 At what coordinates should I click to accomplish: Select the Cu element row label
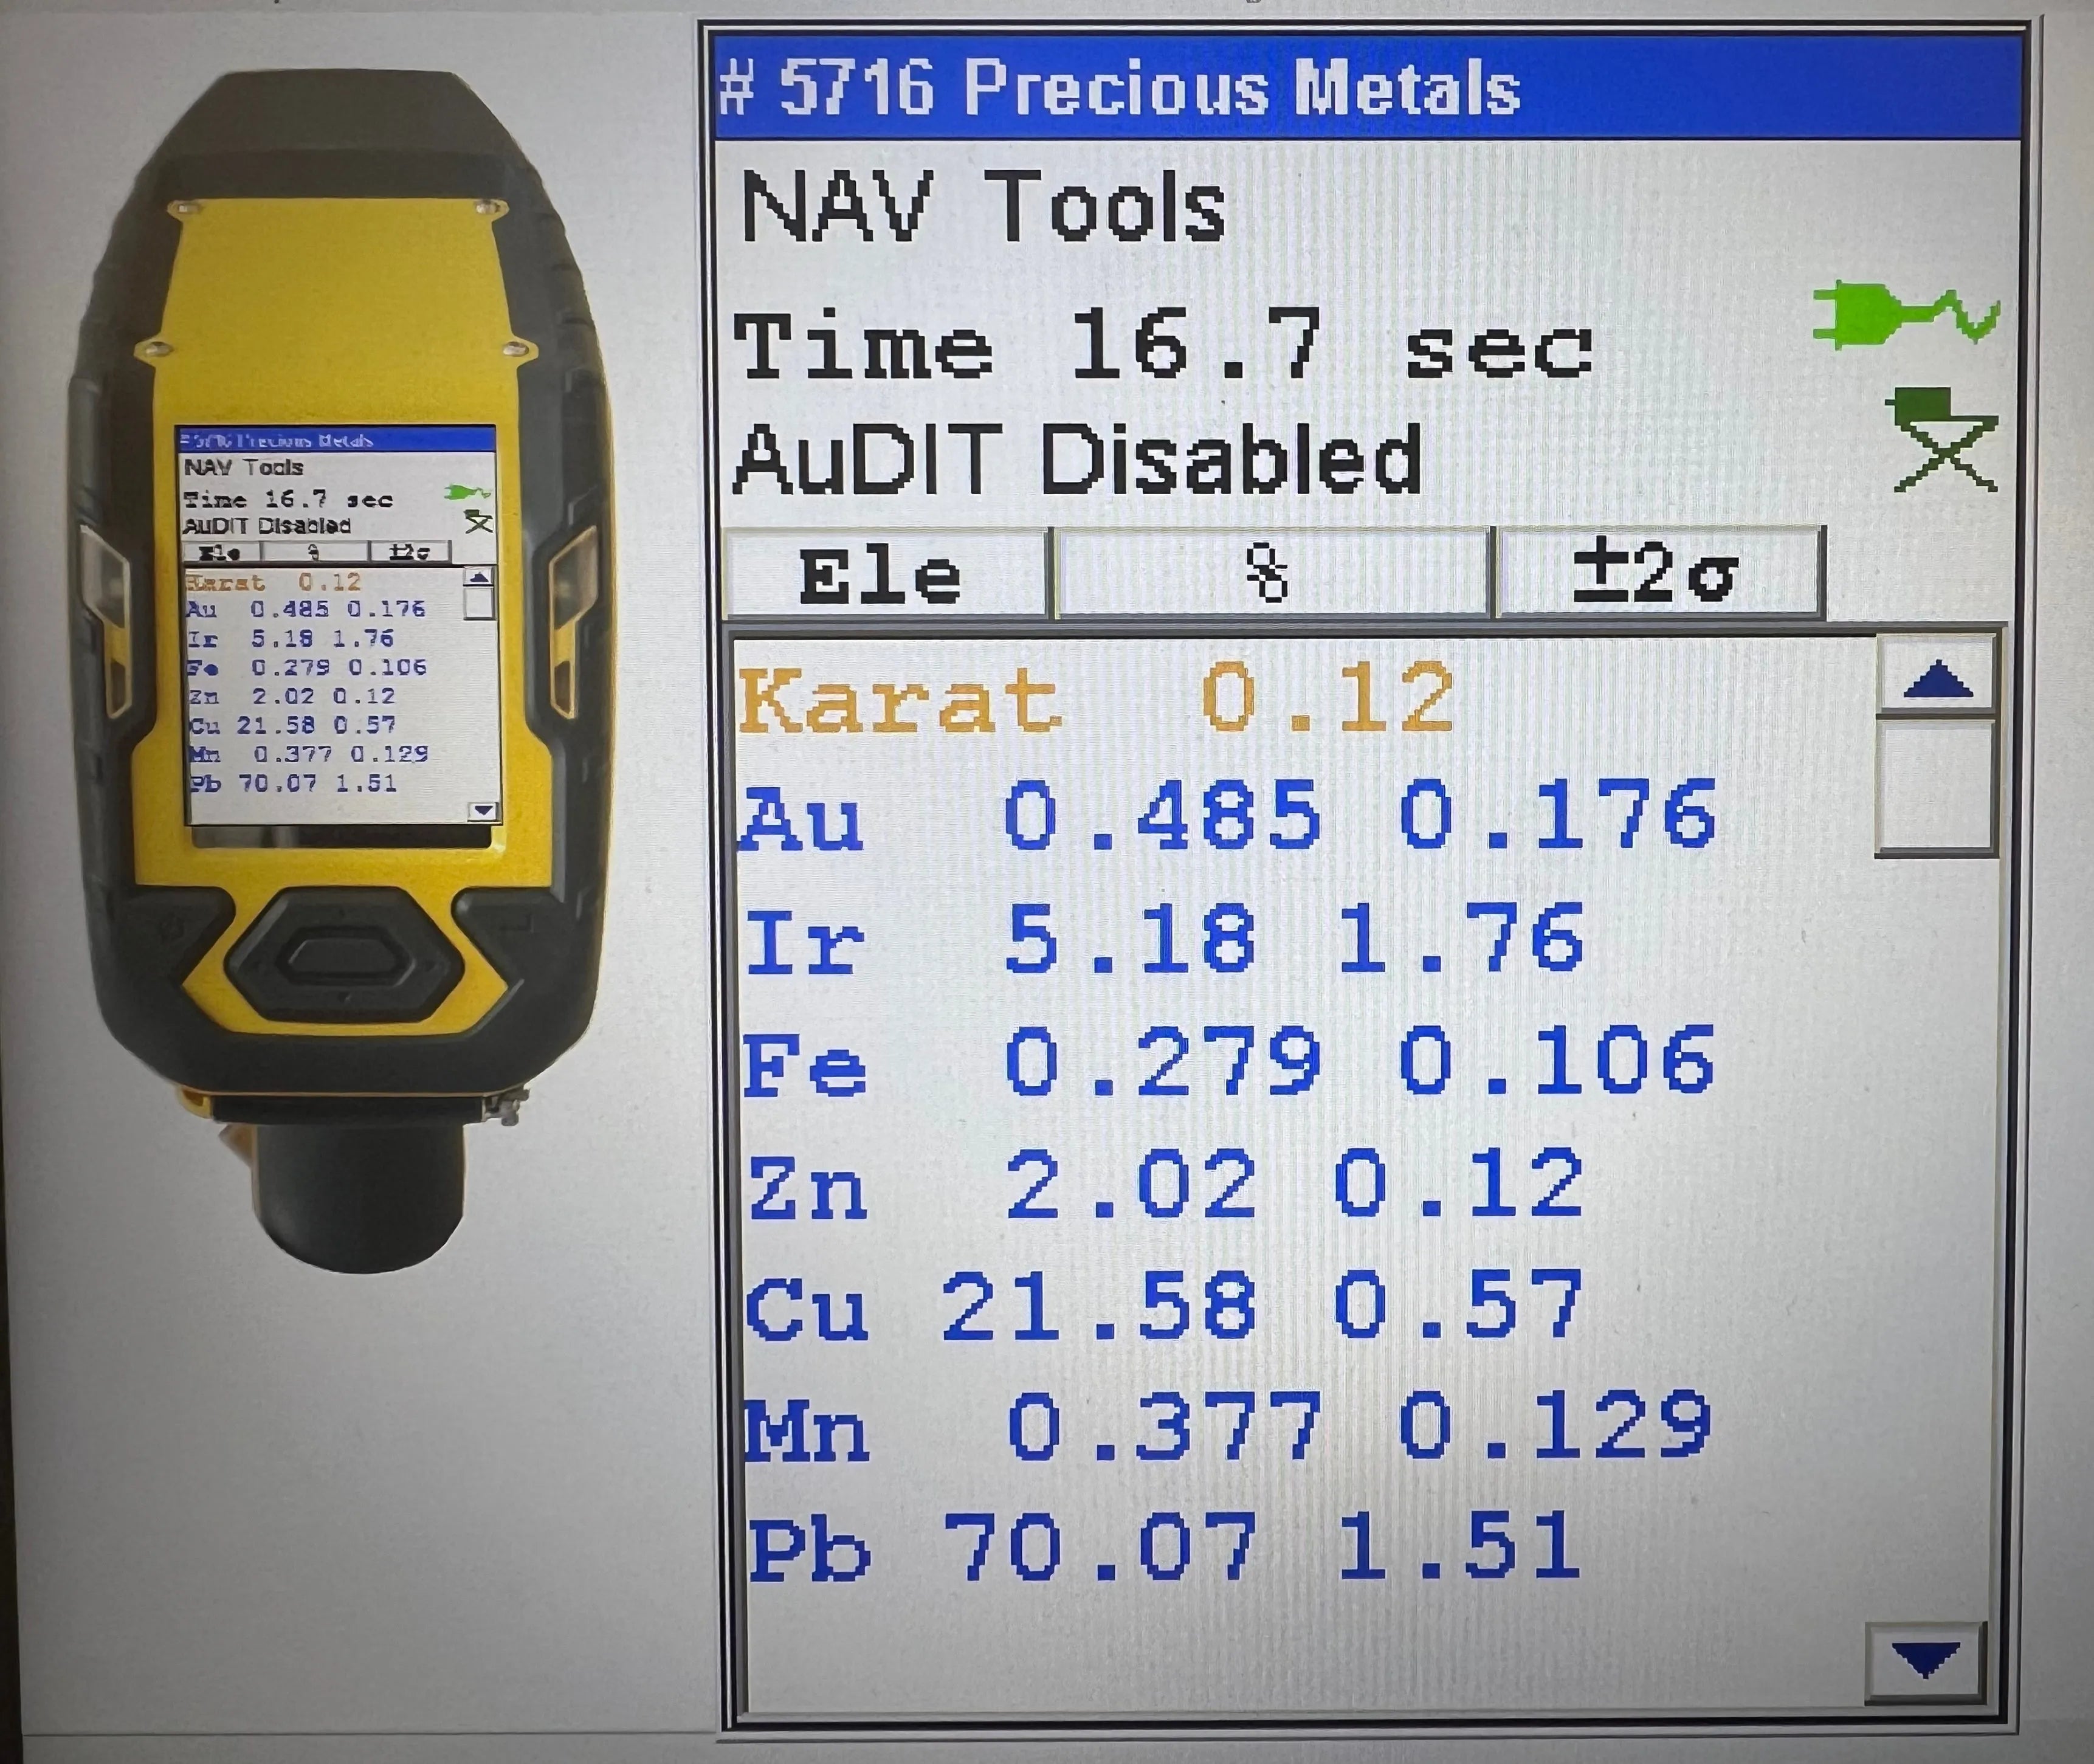click(807, 1309)
